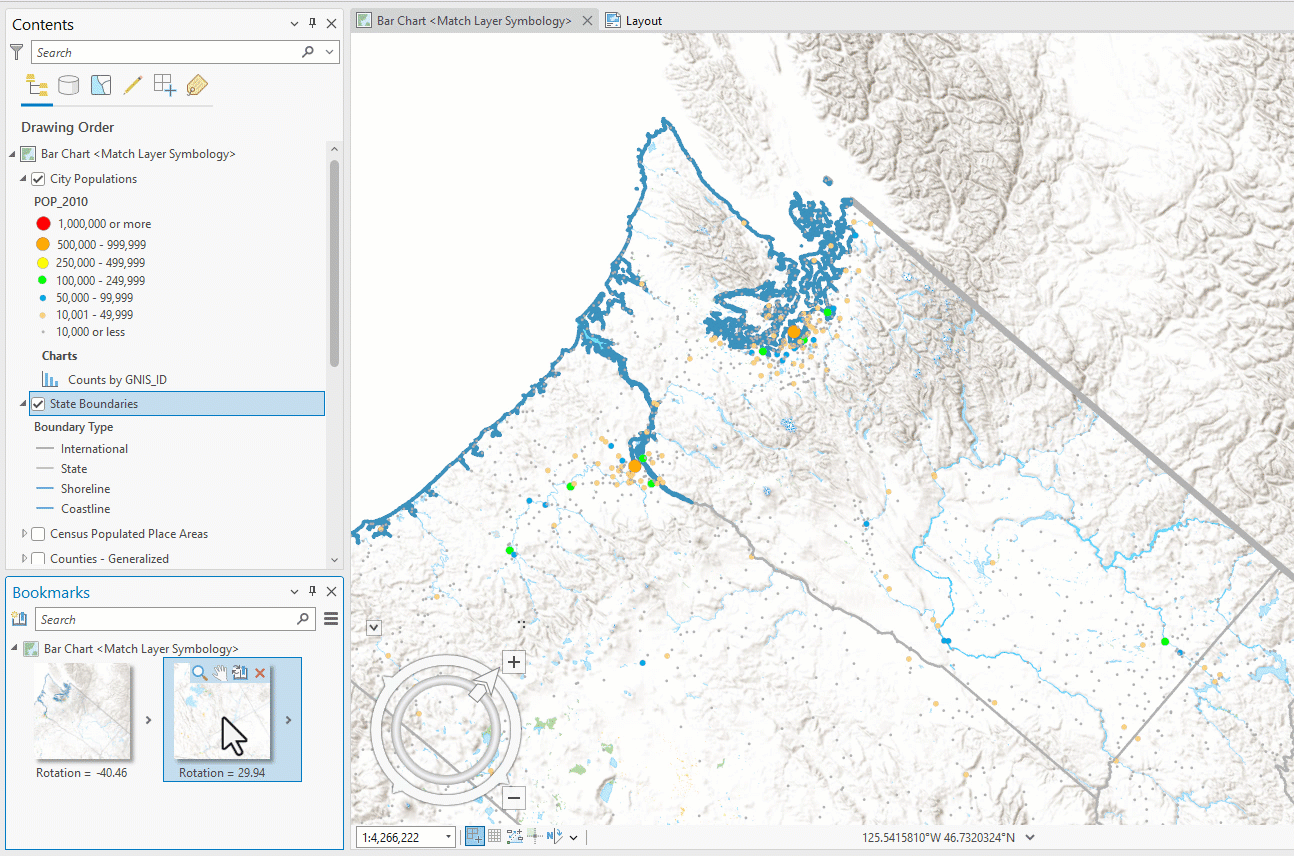Switch to List By Data Source view

69,85
